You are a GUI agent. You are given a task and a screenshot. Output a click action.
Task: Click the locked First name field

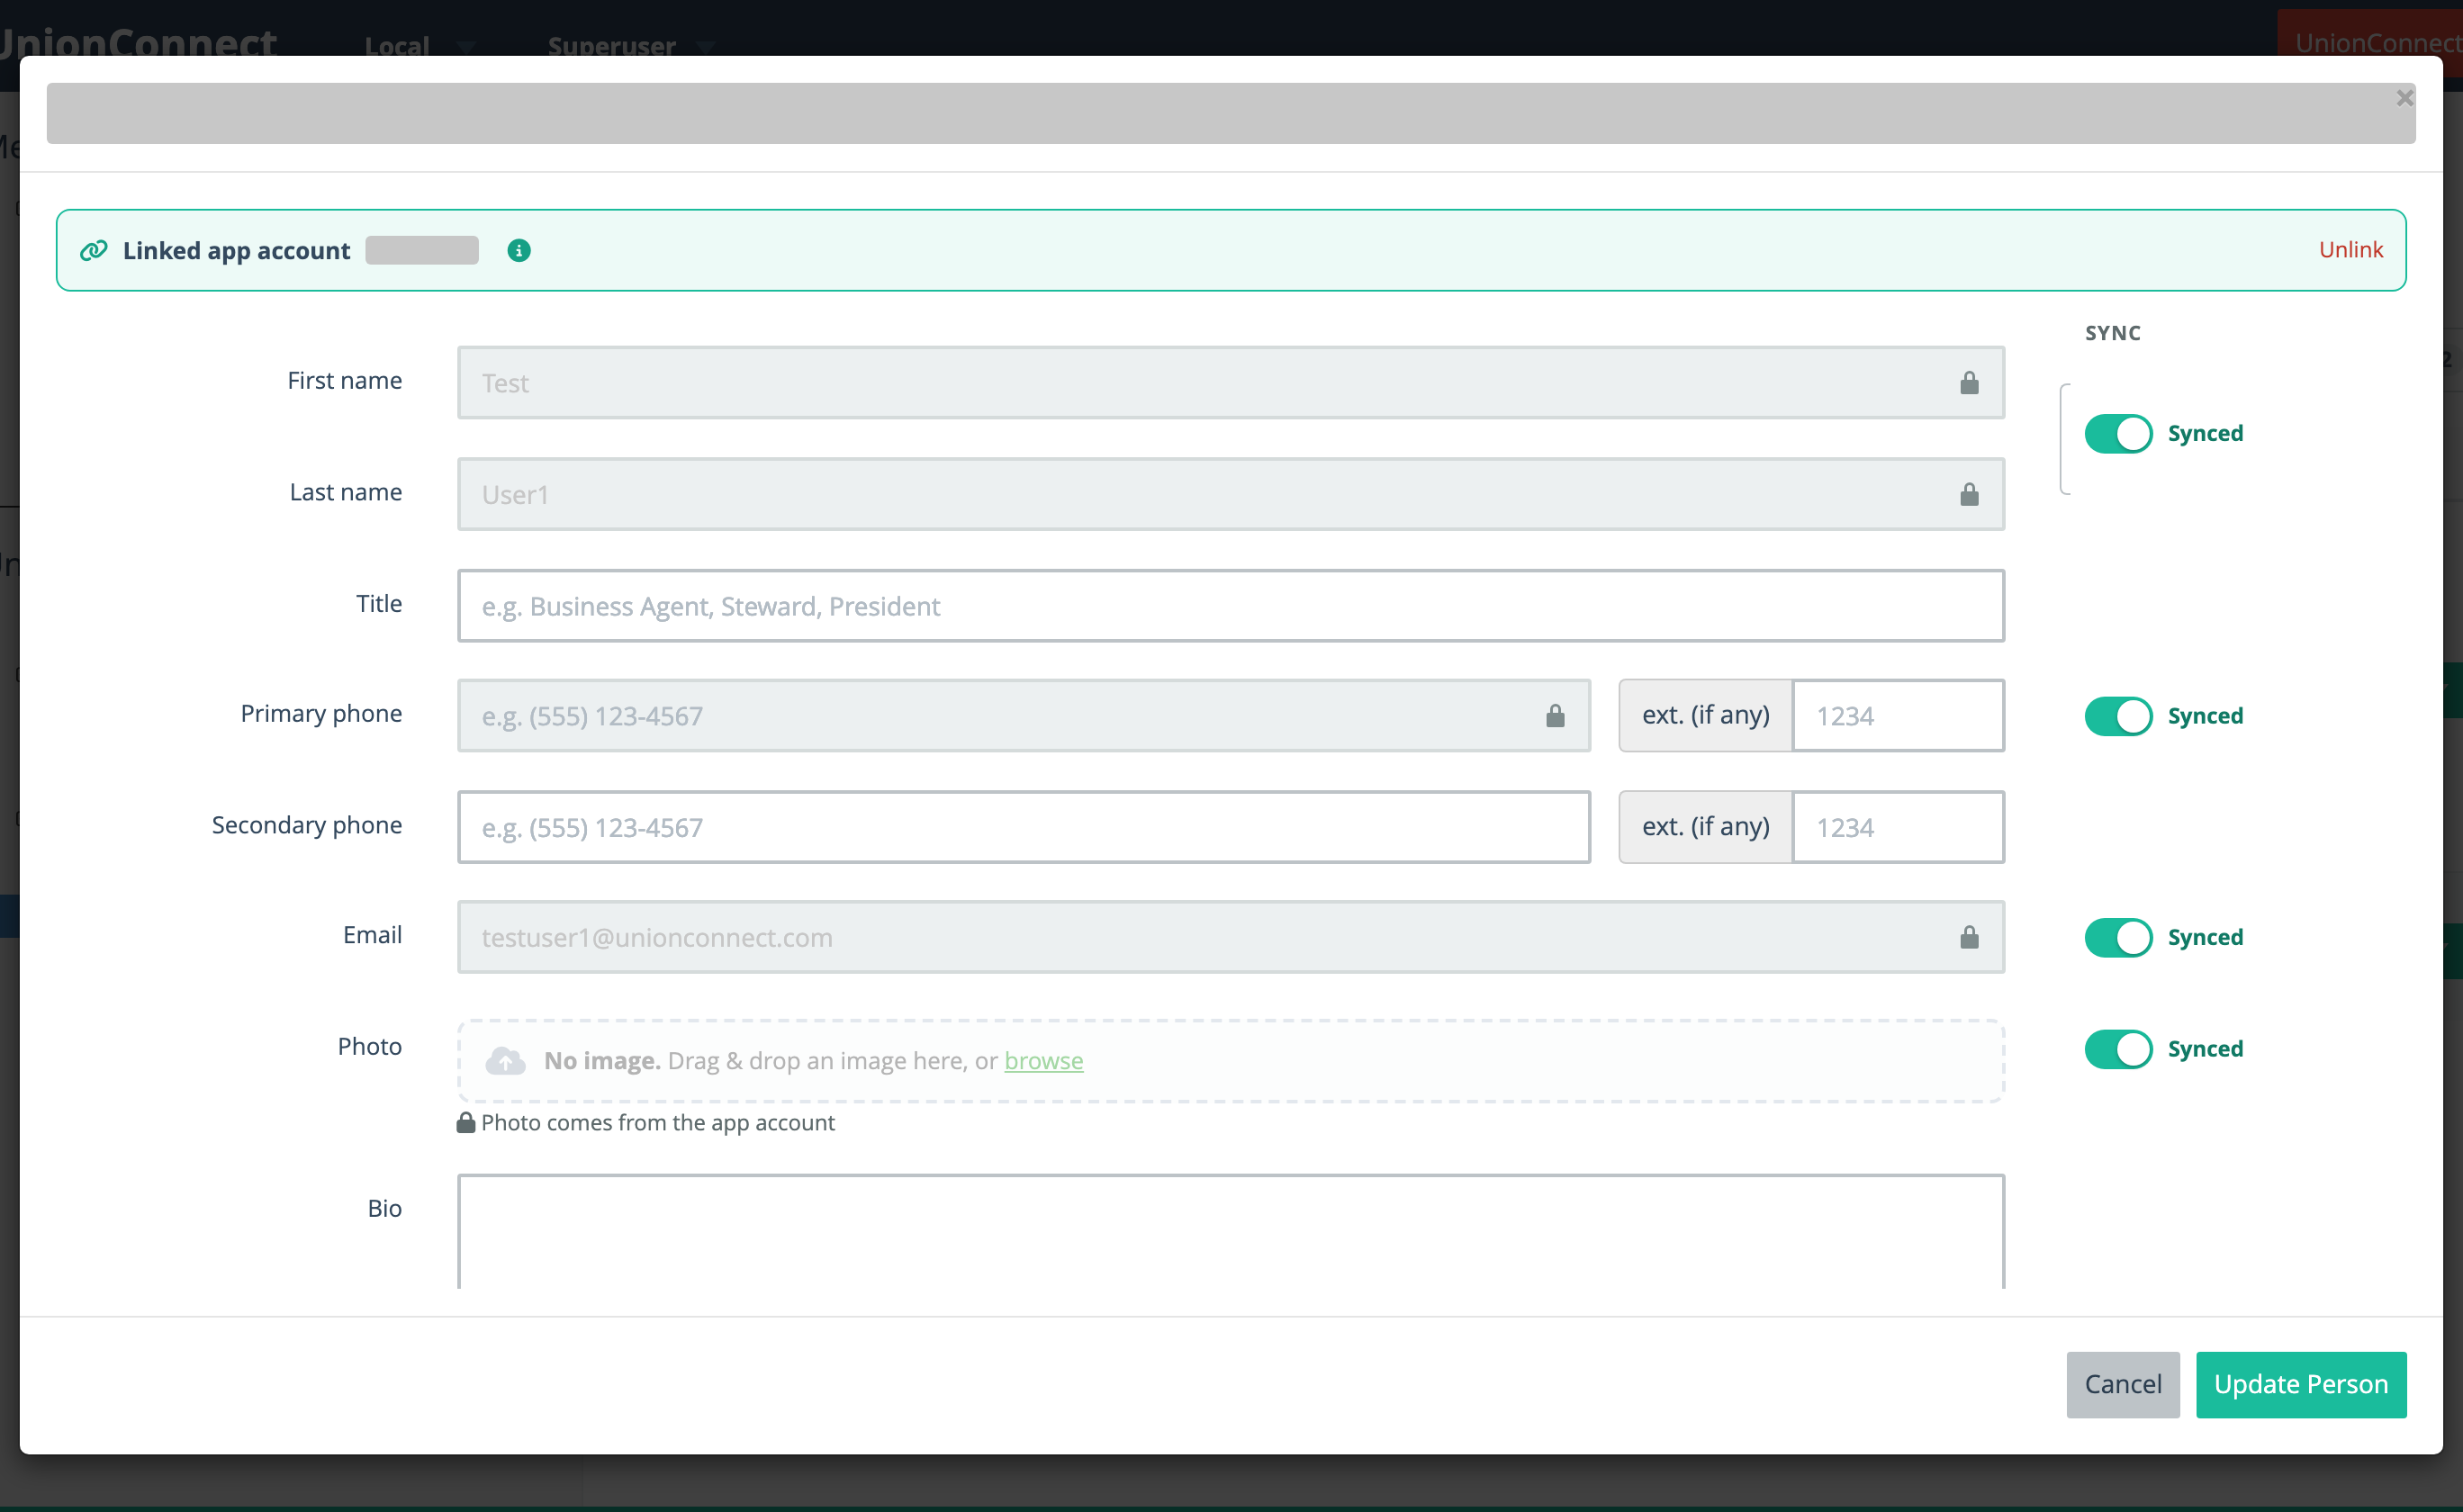pos(1231,383)
